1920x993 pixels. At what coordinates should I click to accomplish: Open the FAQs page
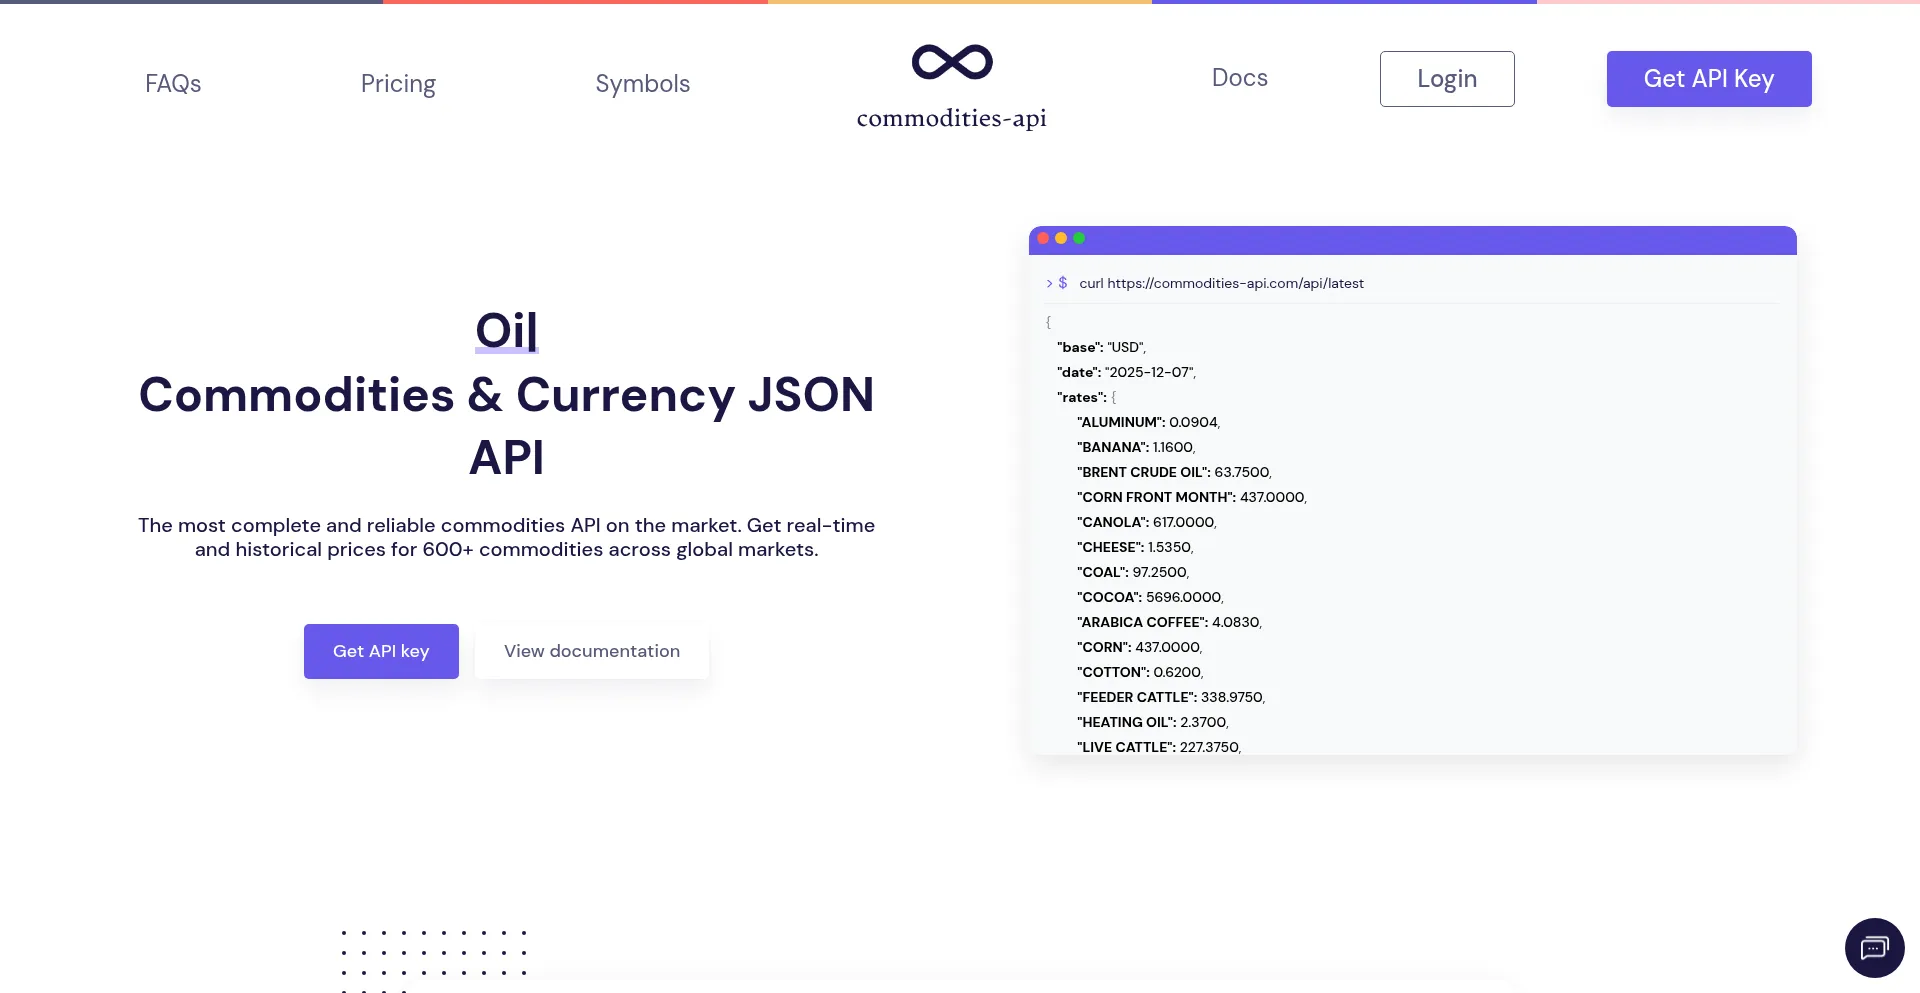coord(173,84)
